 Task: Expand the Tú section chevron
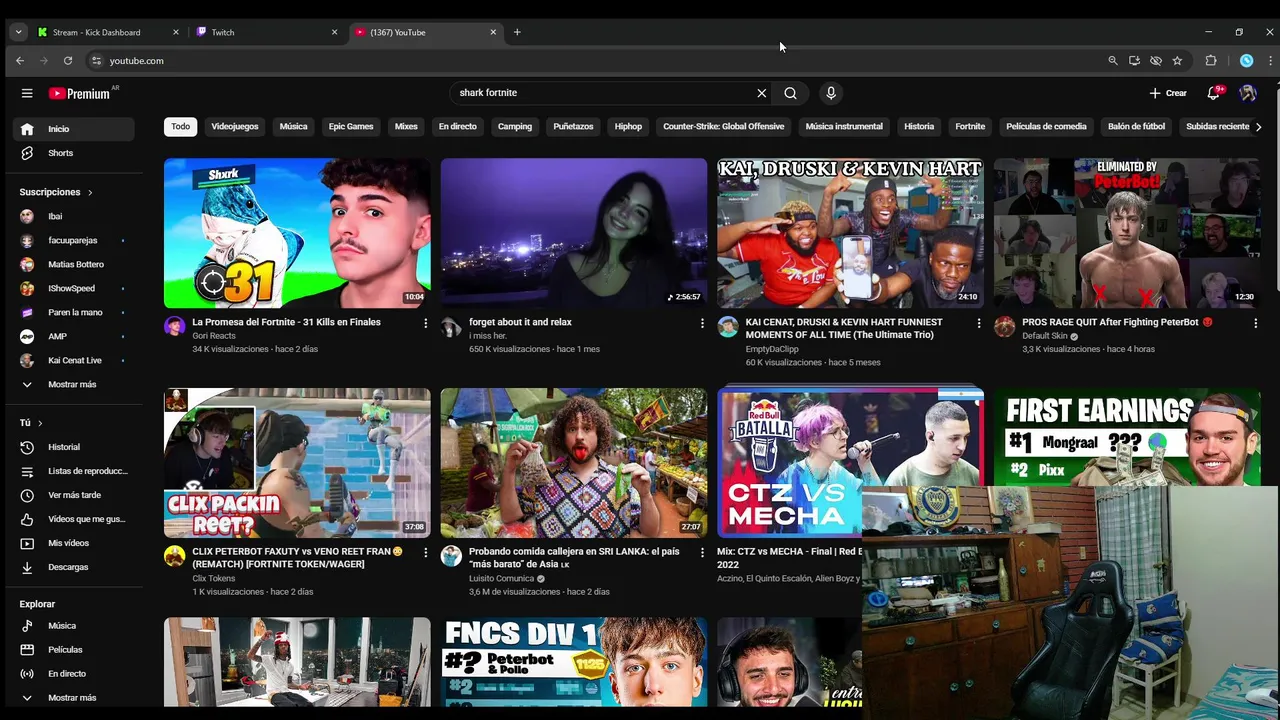(x=38, y=423)
